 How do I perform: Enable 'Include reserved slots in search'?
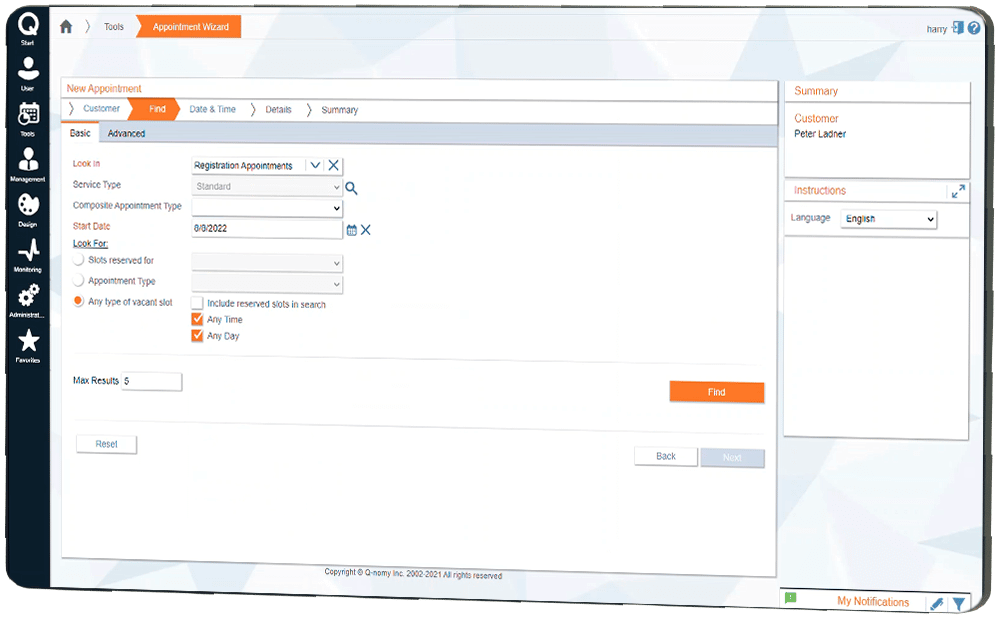click(197, 303)
